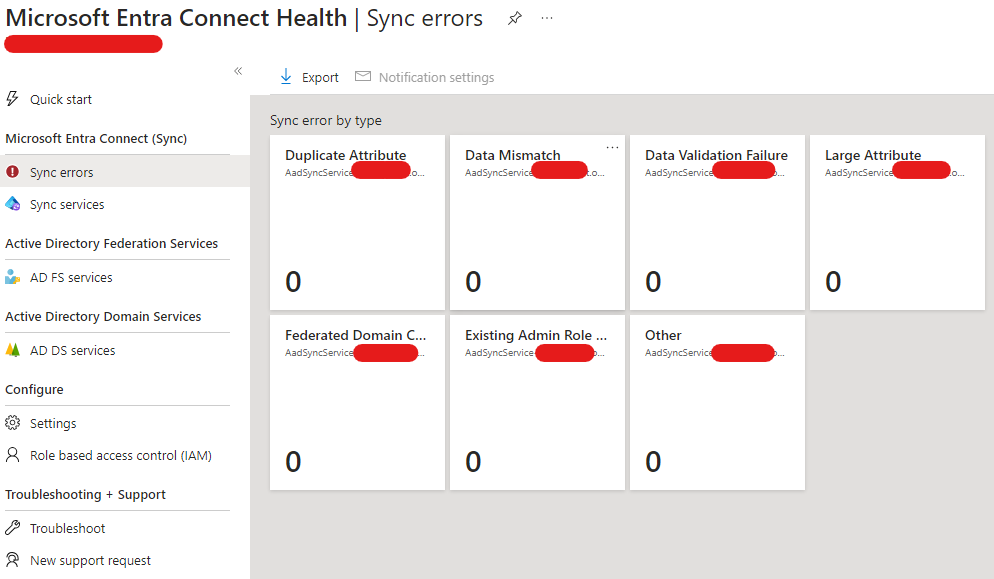This screenshot has width=994, height=579.
Task: Click the 0 count on Large Attribute tile
Action: 833,282
